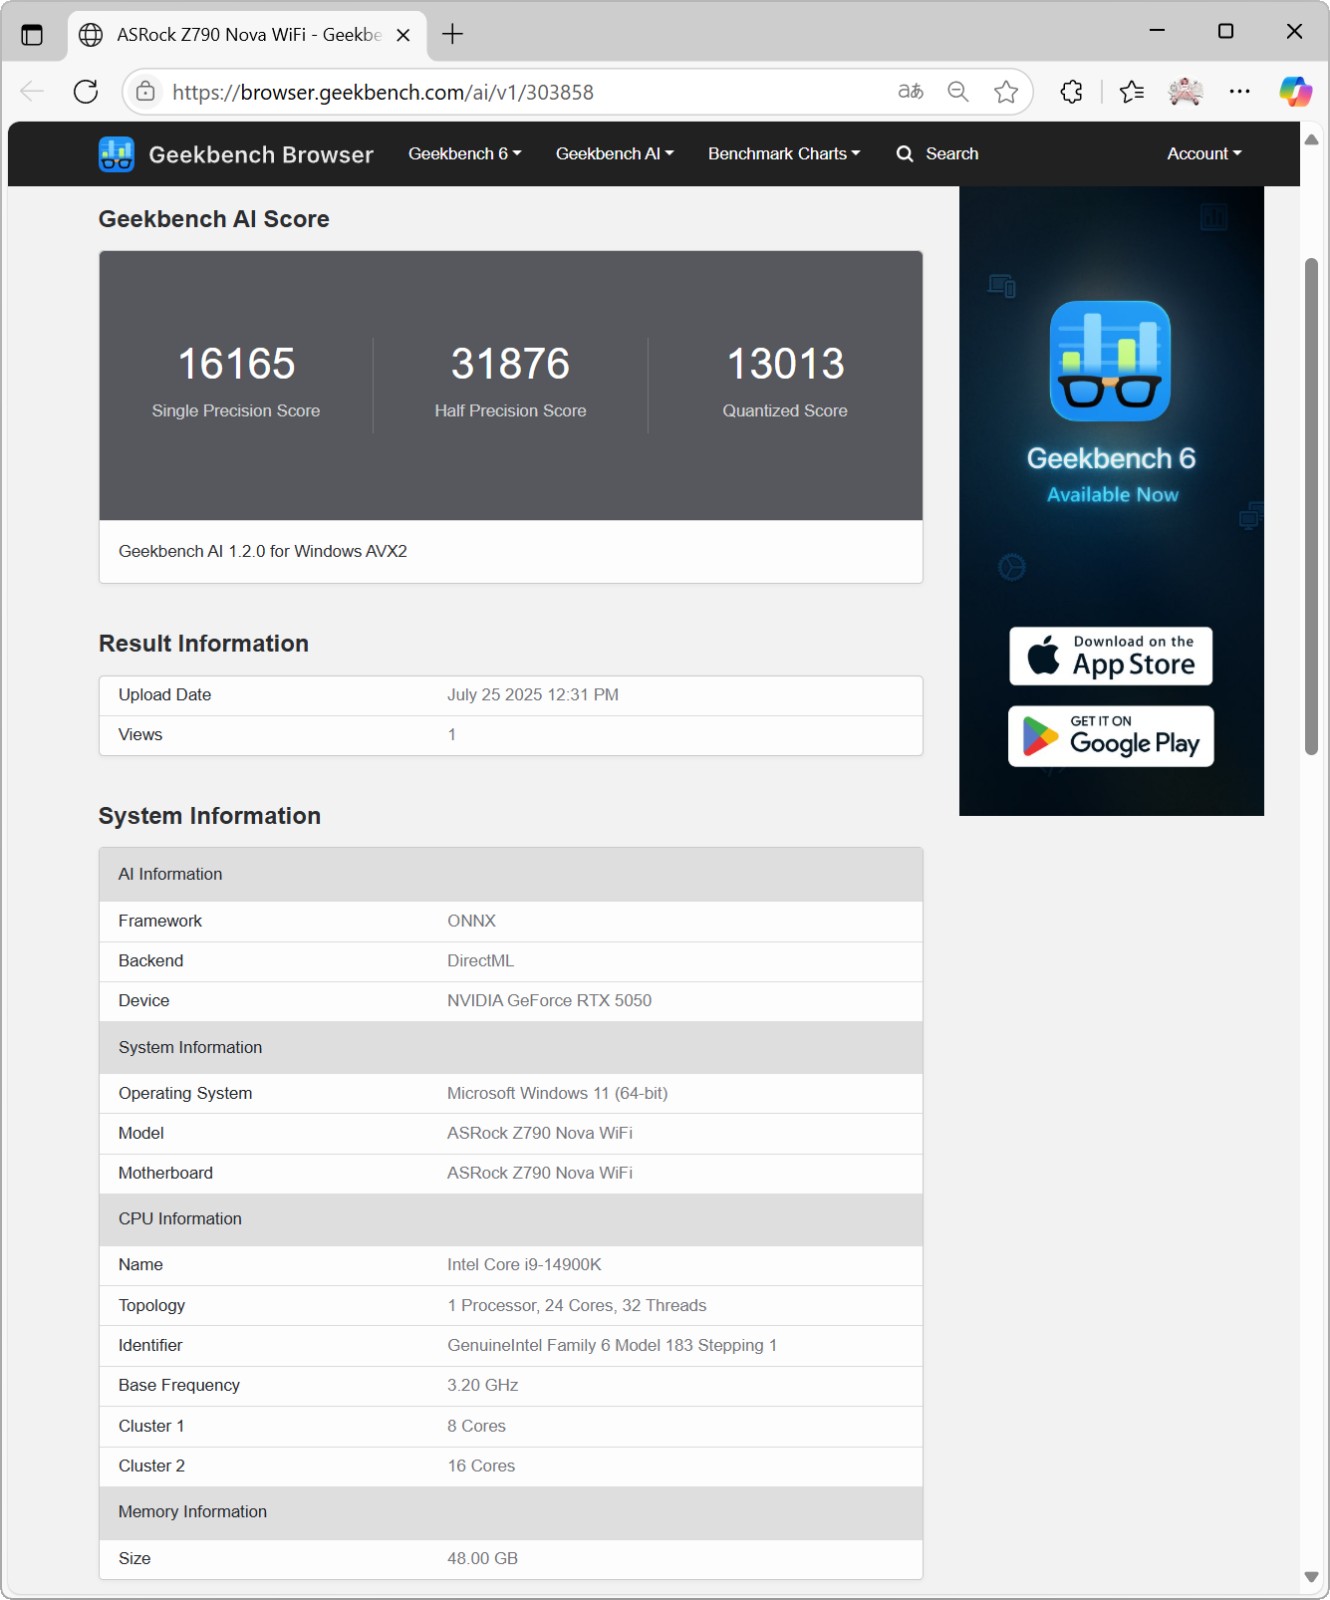Minimize the browser window
1330x1600 pixels.
click(1157, 31)
